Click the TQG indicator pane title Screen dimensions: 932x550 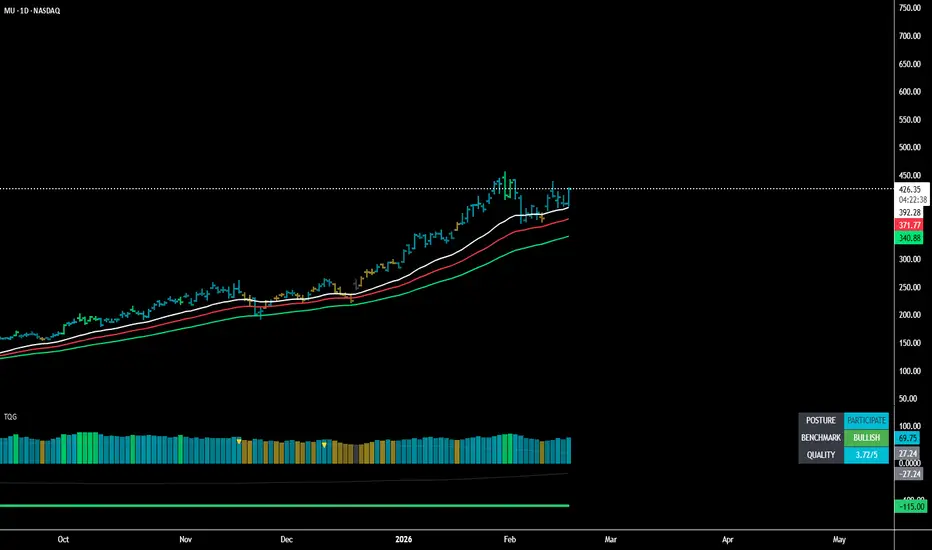tap(10, 417)
